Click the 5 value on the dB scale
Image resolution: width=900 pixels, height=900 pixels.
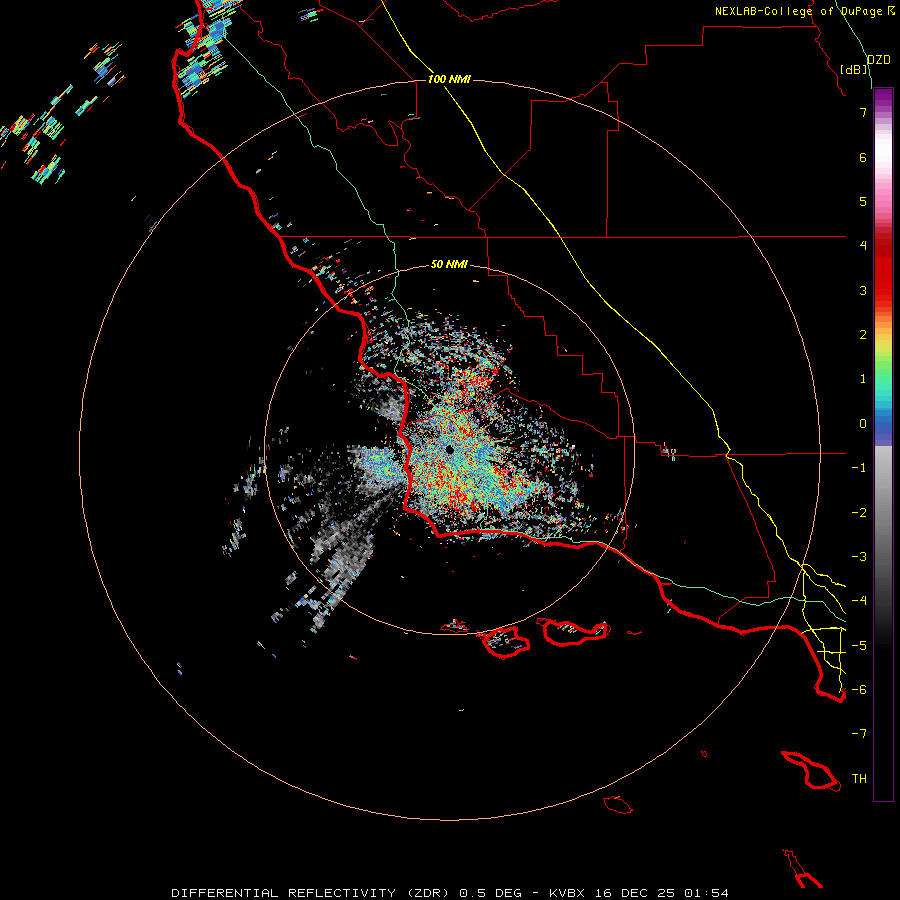click(x=863, y=201)
